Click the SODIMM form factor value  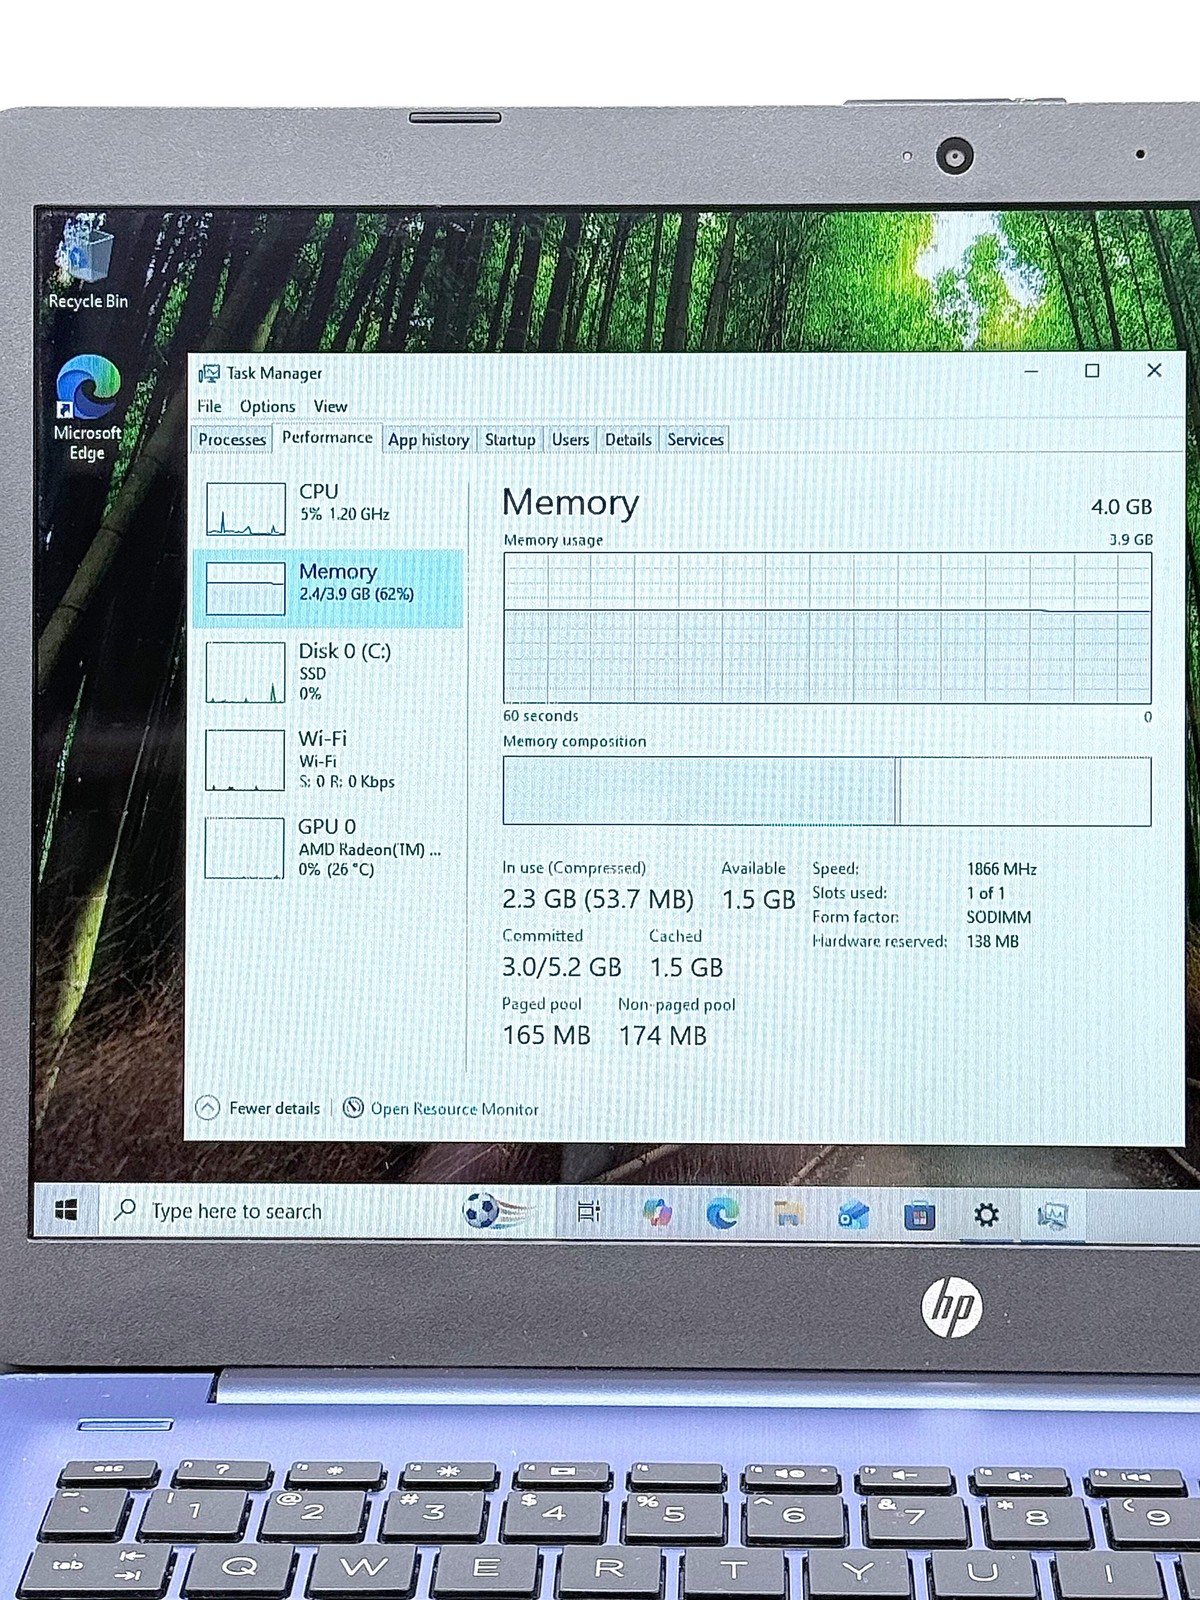coord(998,917)
